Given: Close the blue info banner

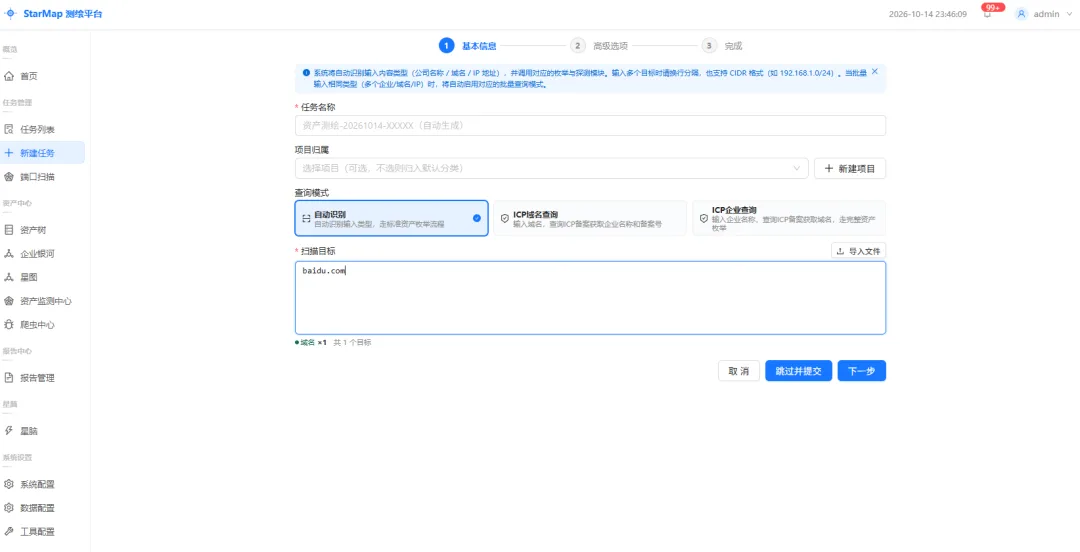Looking at the screenshot, I should pos(875,71).
